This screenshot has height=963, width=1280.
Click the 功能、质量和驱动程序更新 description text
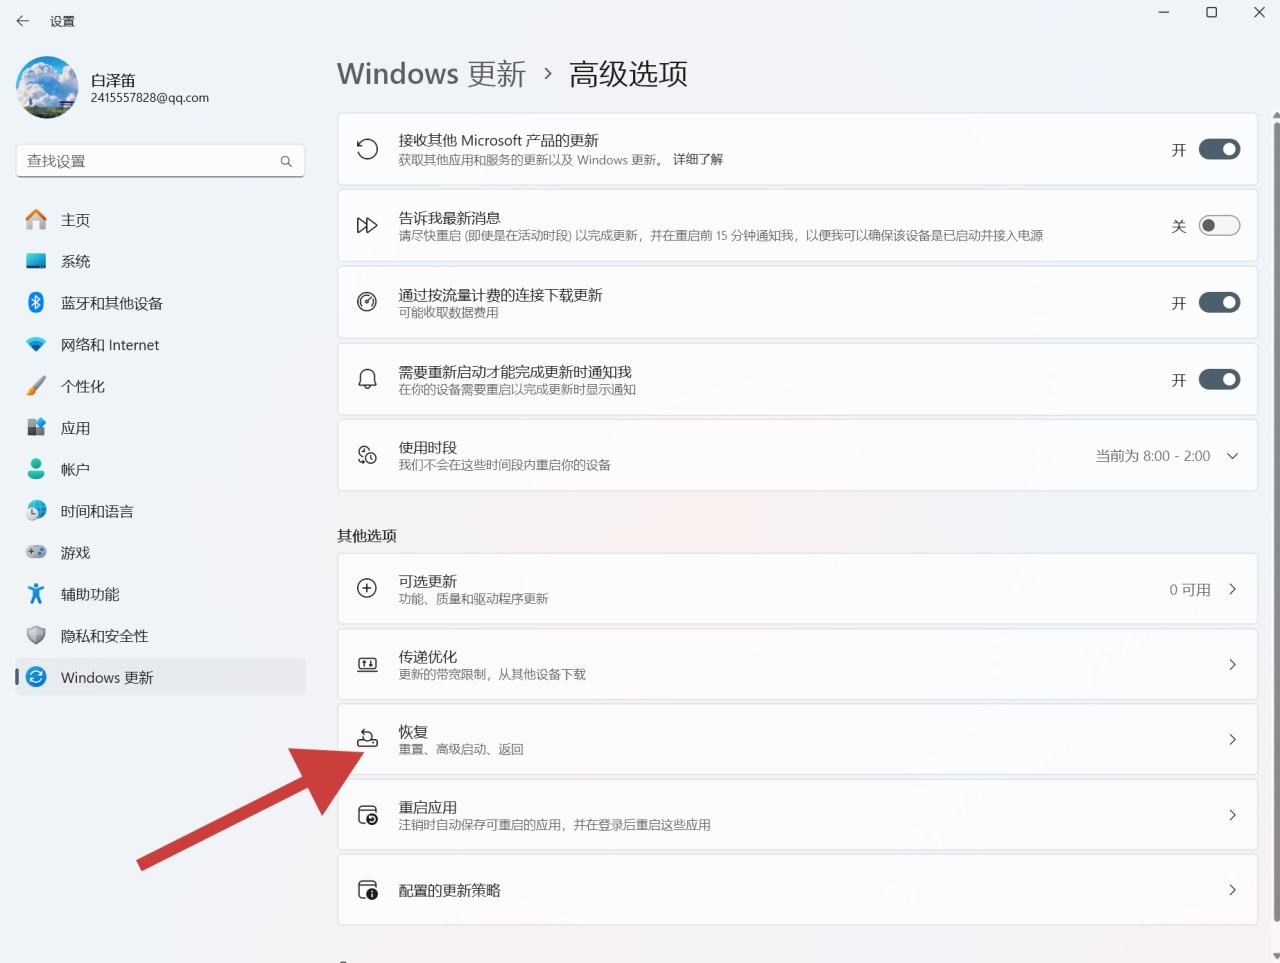tap(473, 599)
